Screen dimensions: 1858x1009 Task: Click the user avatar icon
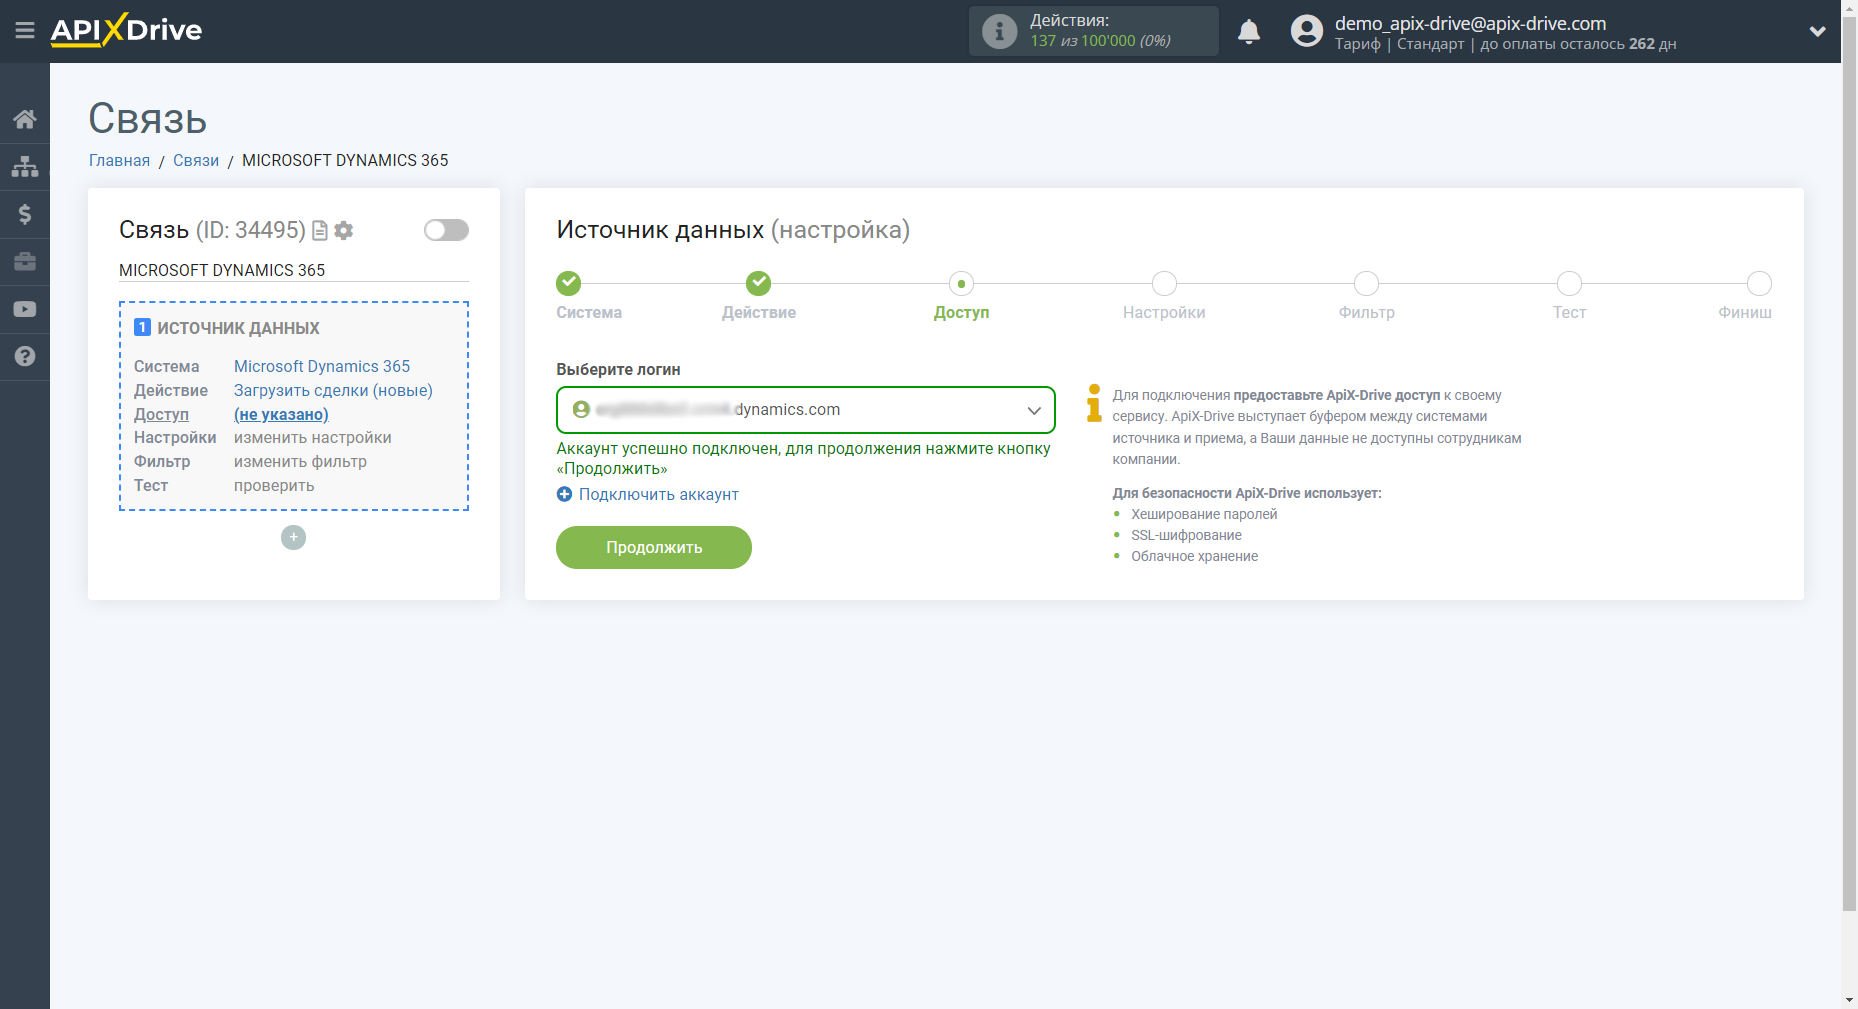point(1306,31)
